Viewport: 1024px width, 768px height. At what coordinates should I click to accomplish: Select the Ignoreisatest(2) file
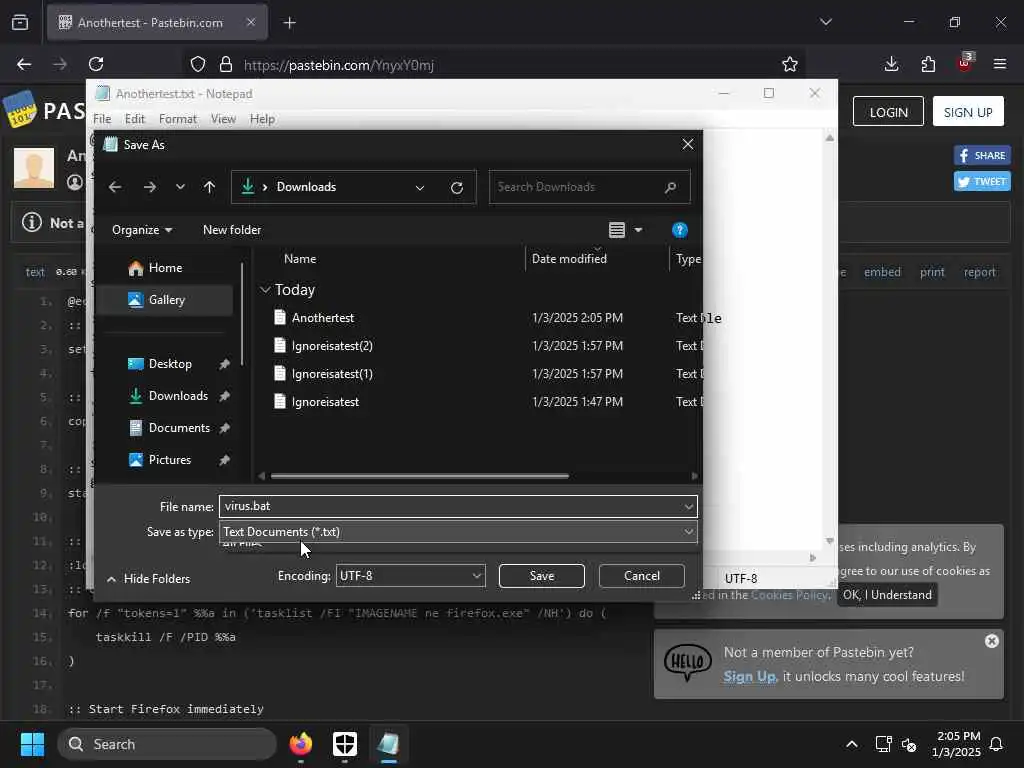click(x=332, y=346)
